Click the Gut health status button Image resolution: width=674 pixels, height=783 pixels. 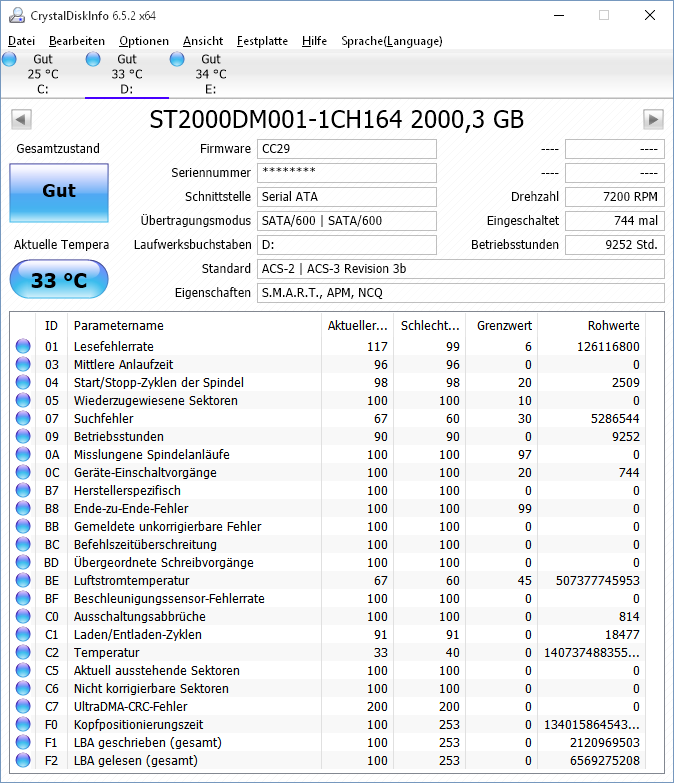pos(59,193)
